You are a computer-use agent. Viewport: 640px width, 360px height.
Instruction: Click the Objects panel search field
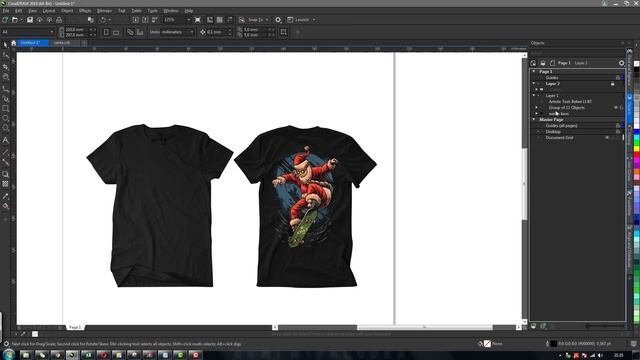pos(577,53)
